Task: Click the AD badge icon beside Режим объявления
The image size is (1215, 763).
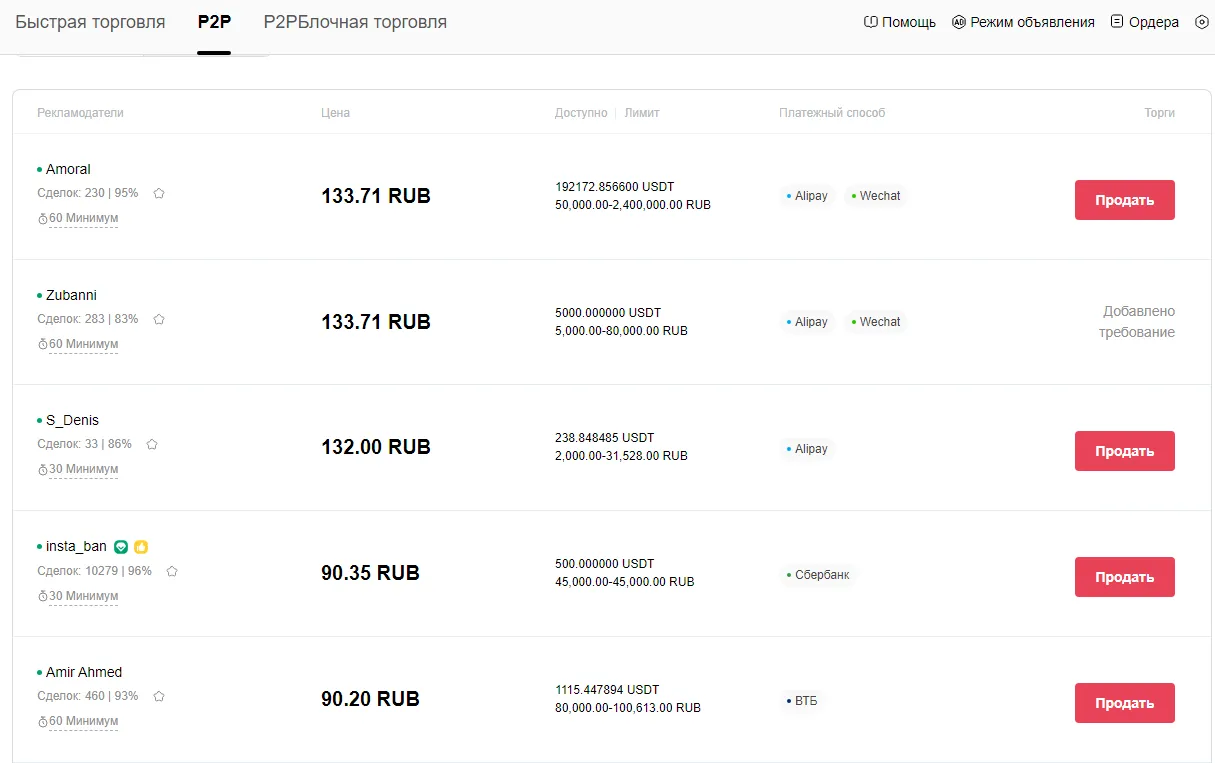Action: [956, 21]
